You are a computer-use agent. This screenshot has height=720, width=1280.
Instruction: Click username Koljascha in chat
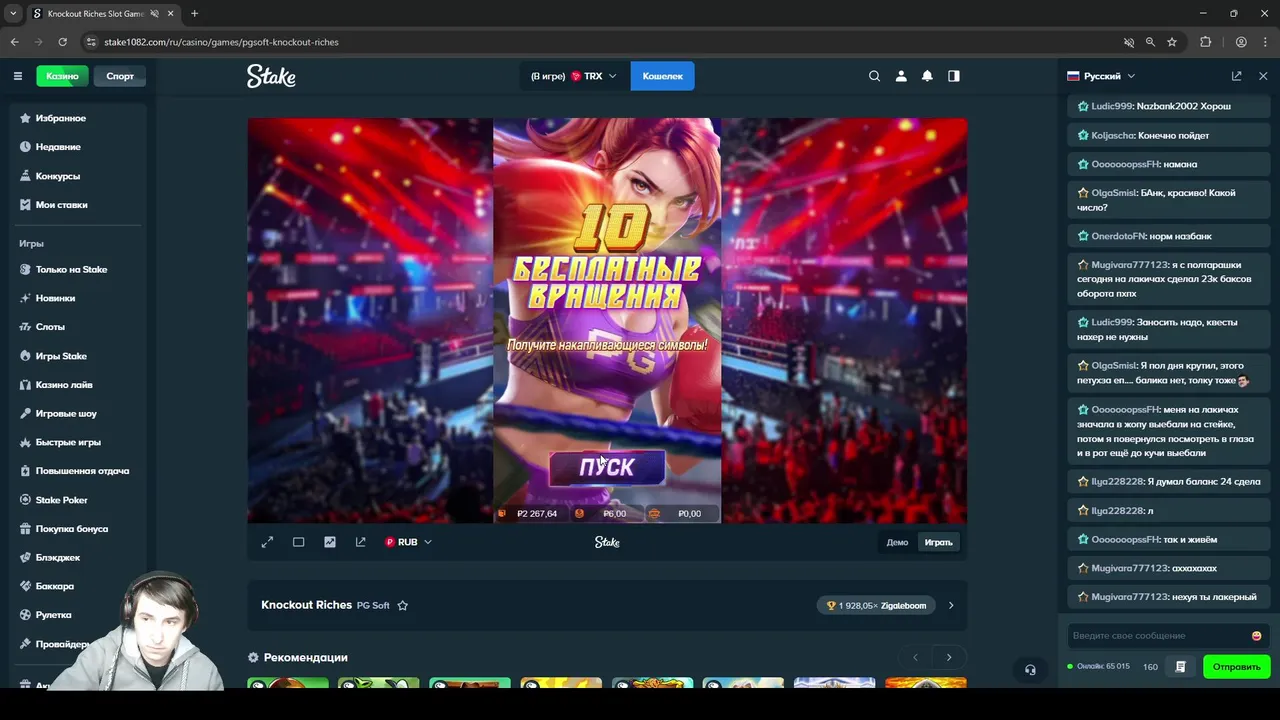click(x=1113, y=135)
